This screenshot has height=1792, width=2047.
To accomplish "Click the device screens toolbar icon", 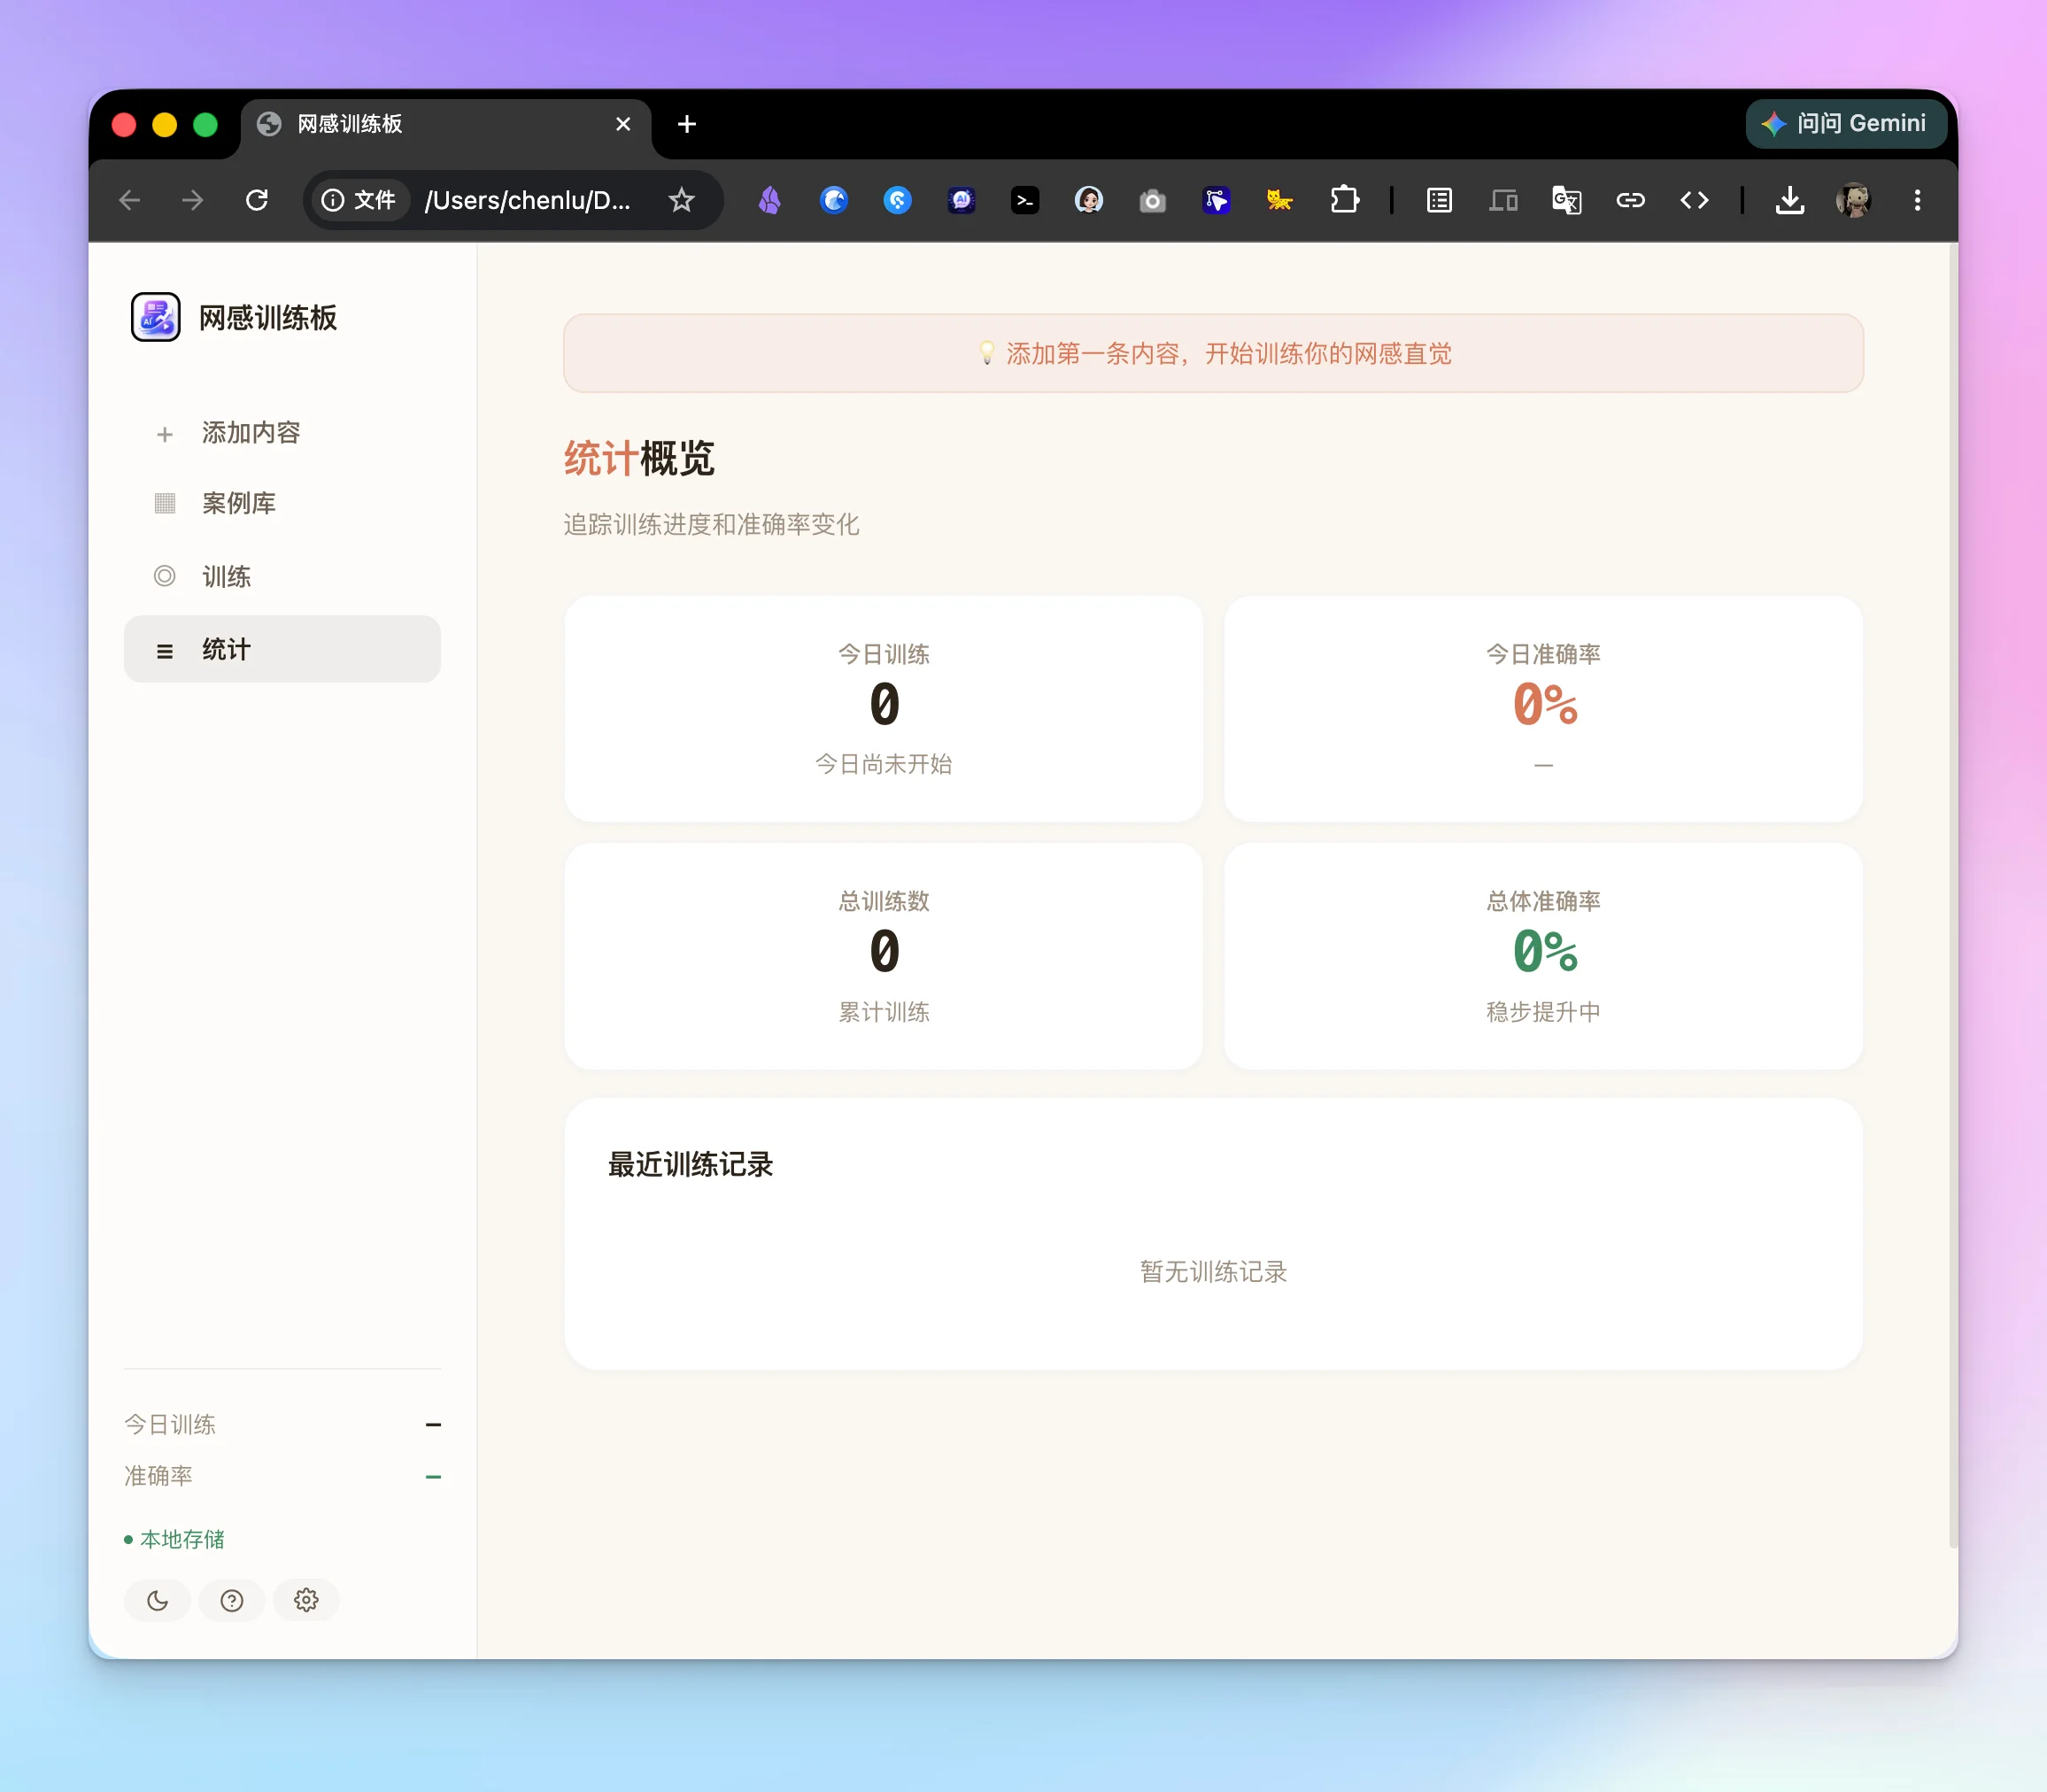I will (1503, 200).
